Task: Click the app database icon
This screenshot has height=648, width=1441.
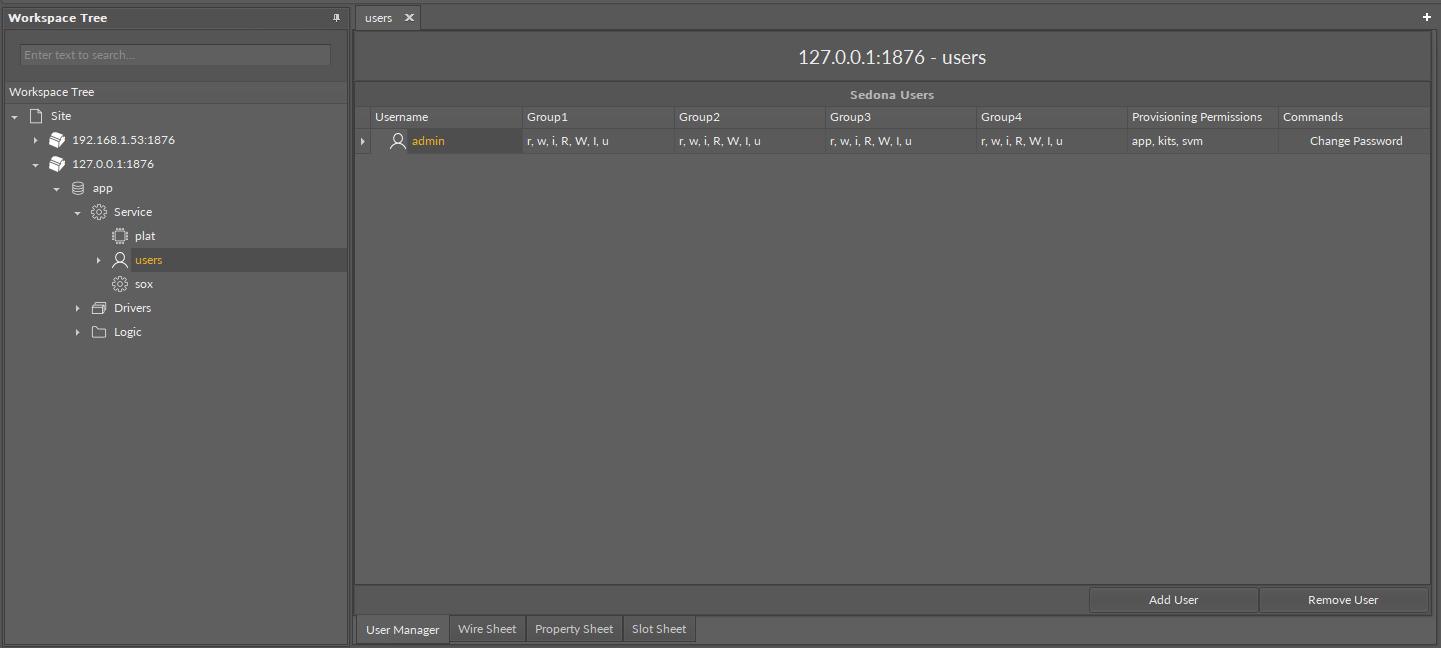Action: [x=78, y=188]
